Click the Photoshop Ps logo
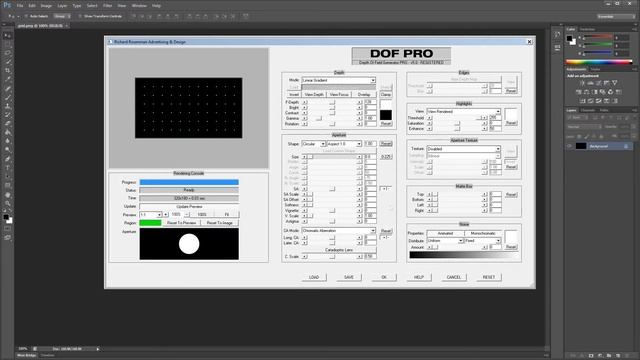640x360 pixels. click(x=7, y=5)
